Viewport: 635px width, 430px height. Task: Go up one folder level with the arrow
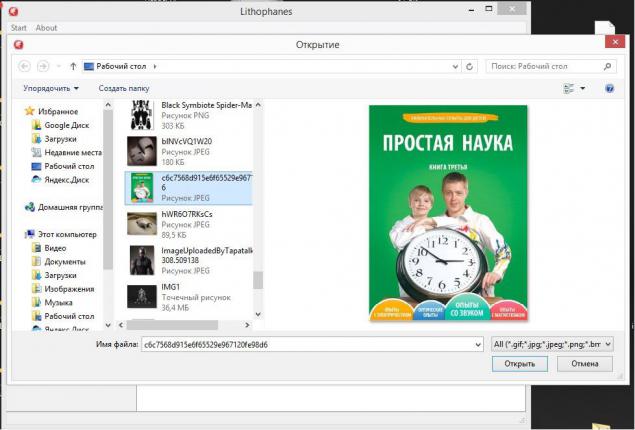click(73, 66)
